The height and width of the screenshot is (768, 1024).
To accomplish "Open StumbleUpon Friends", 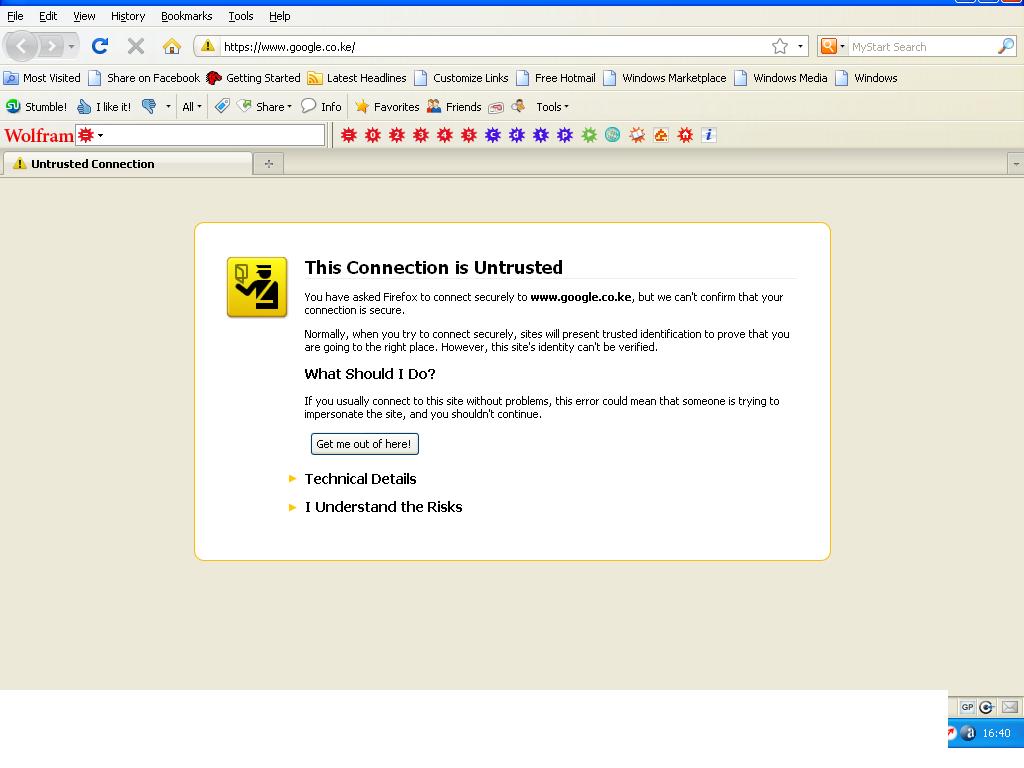I will tap(454, 106).
